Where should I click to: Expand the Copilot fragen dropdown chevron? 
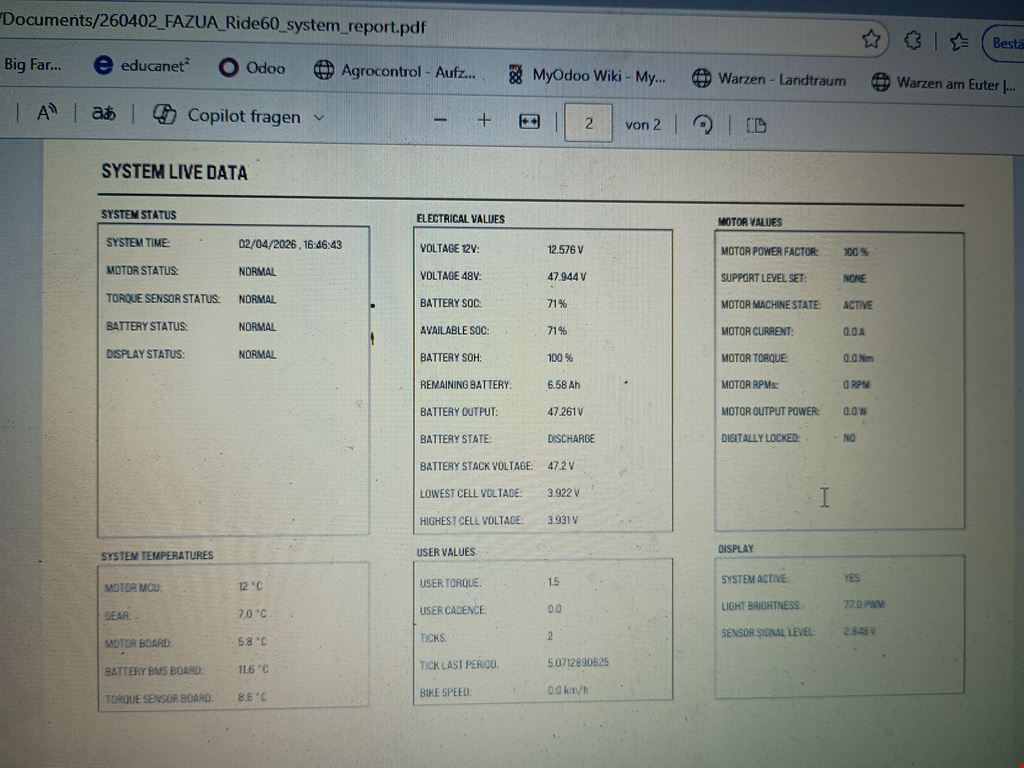click(x=319, y=117)
